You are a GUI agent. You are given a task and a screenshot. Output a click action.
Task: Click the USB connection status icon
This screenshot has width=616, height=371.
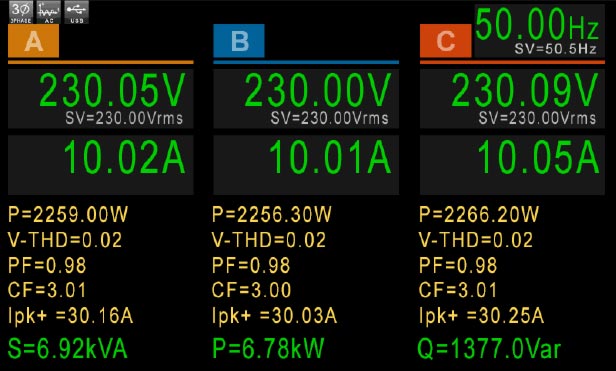77,12
